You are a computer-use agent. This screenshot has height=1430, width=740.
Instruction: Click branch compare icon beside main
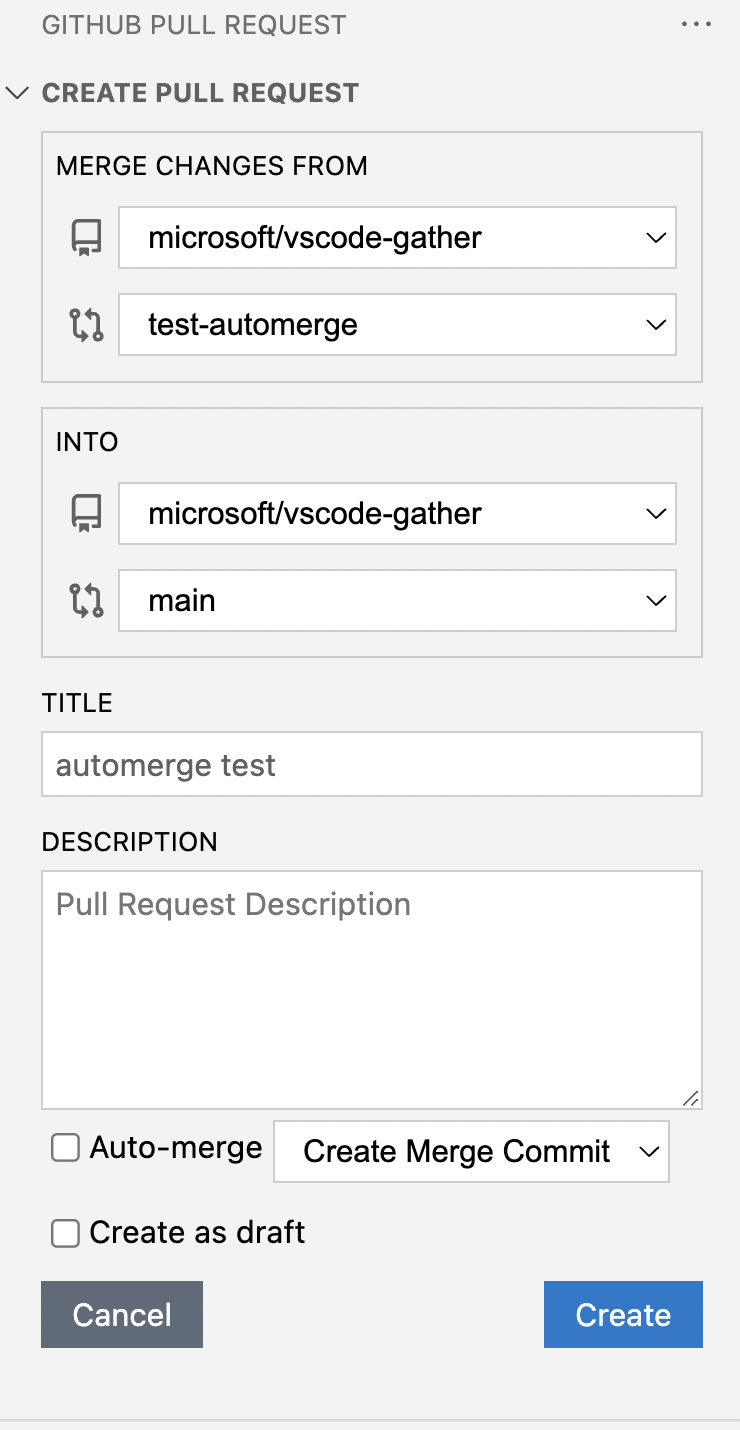[86, 601]
